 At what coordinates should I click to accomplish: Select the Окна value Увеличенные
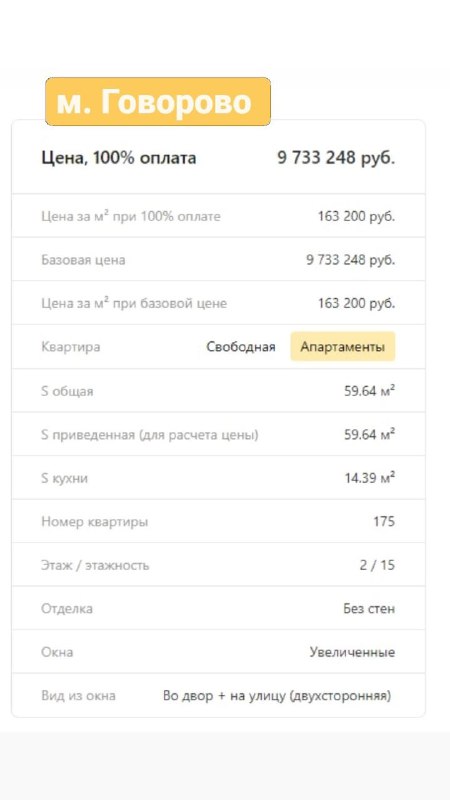[x=353, y=652]
